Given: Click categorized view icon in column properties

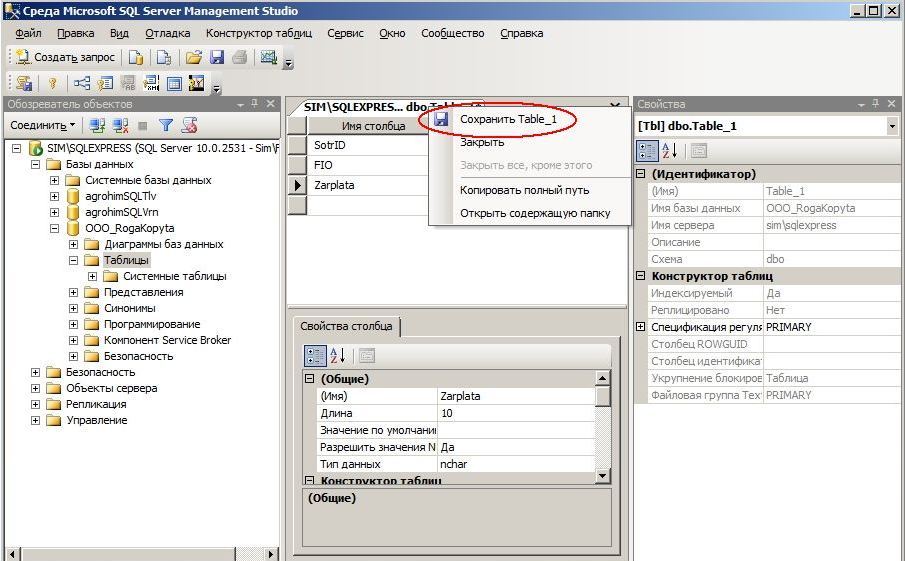Looking at the screenshot, I should (315, 356).
